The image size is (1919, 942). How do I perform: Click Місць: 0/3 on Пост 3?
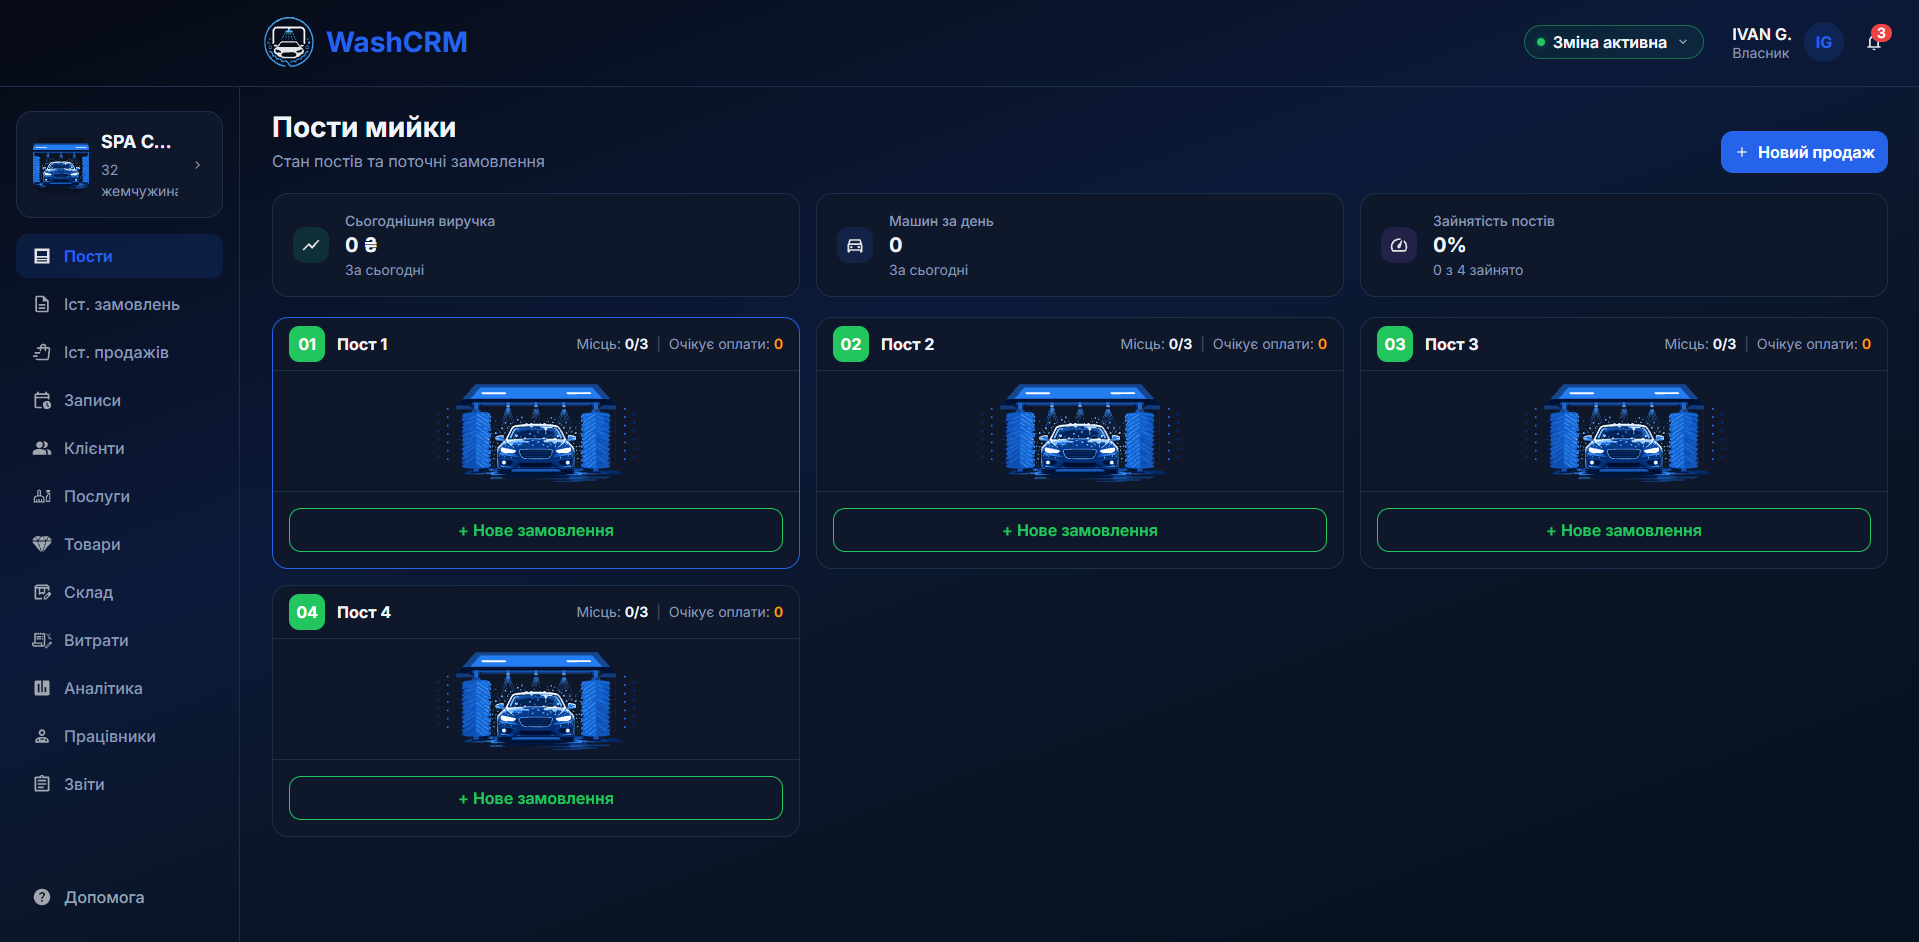[x=1700, y=344]
